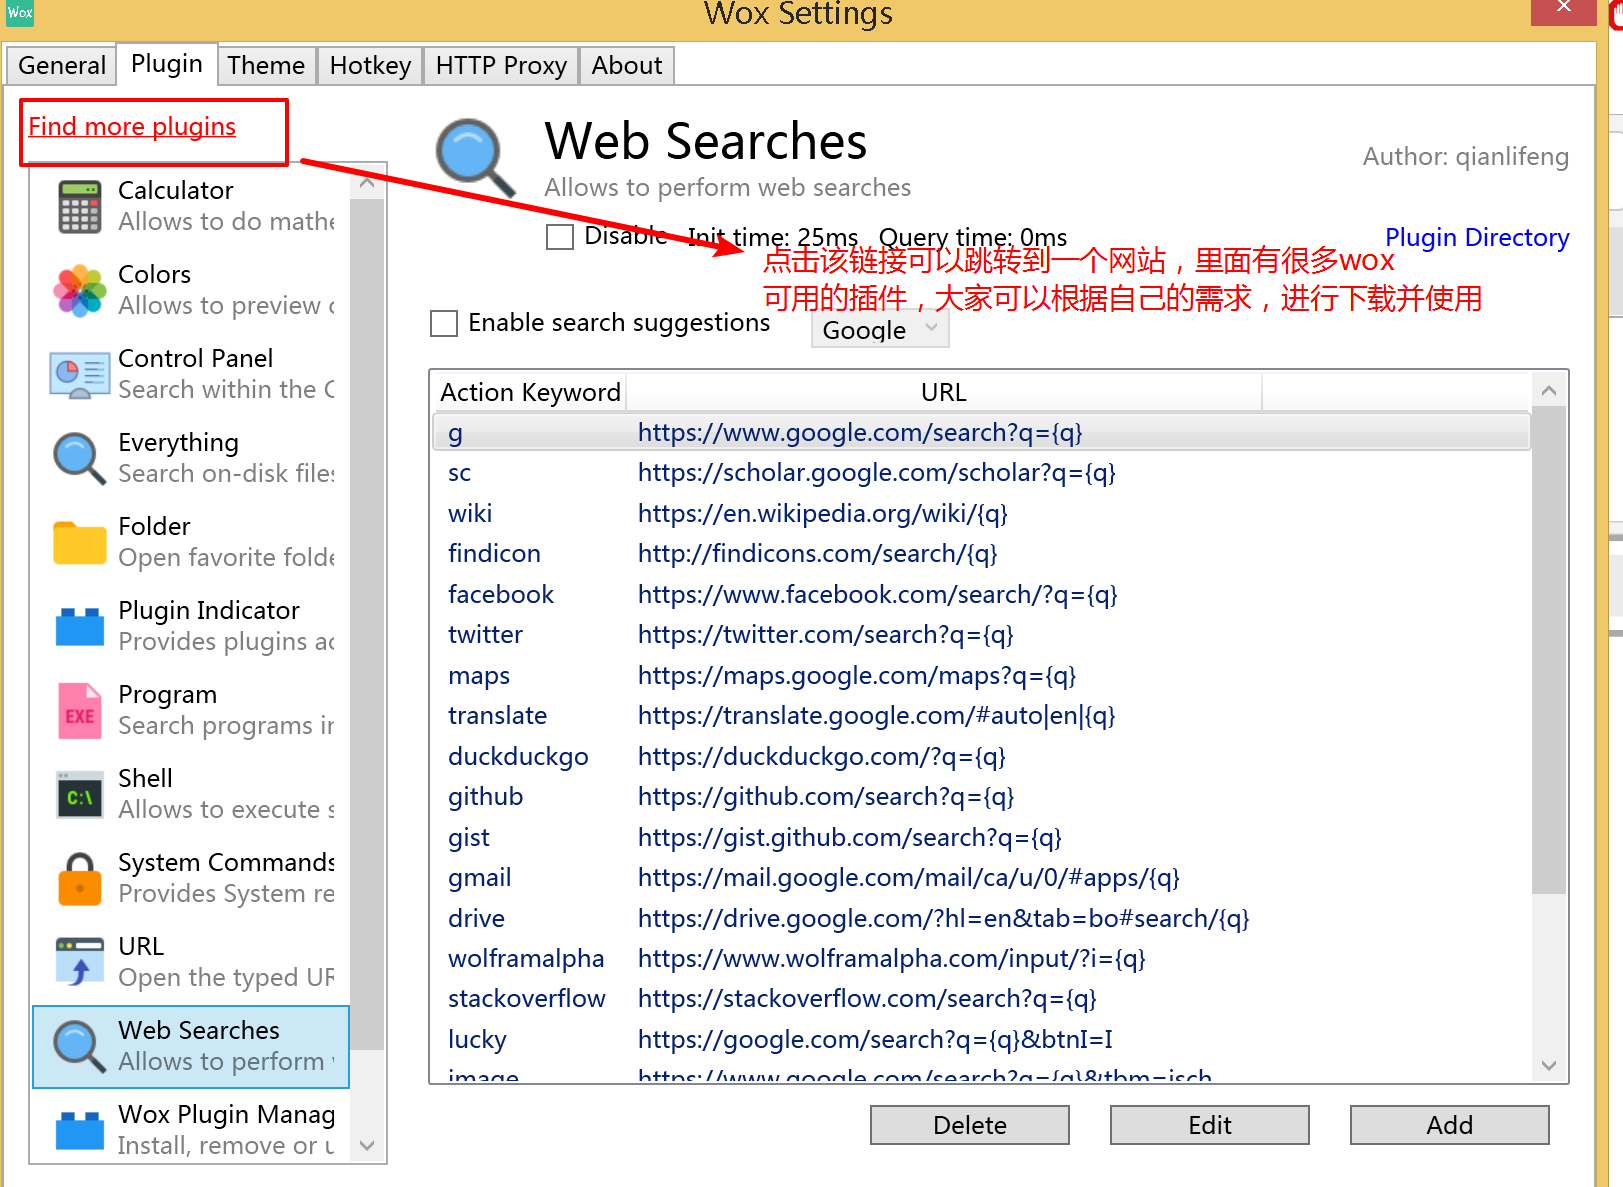Click the Edit button

click(1210, 1125)
